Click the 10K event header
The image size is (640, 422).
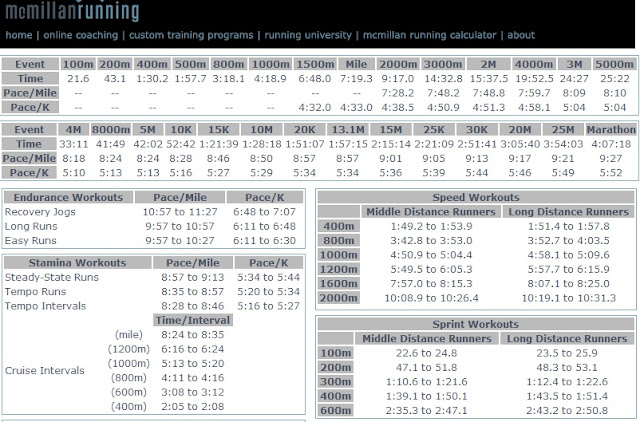tap(181, 129)
